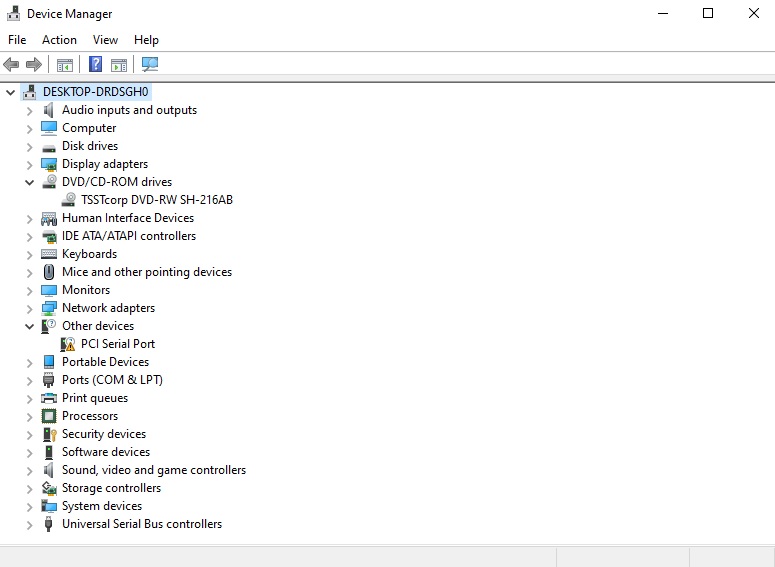Expand the Display adapters category
Image resolution: width=775 pixels, height=567 pixels.
coord(29,165)
